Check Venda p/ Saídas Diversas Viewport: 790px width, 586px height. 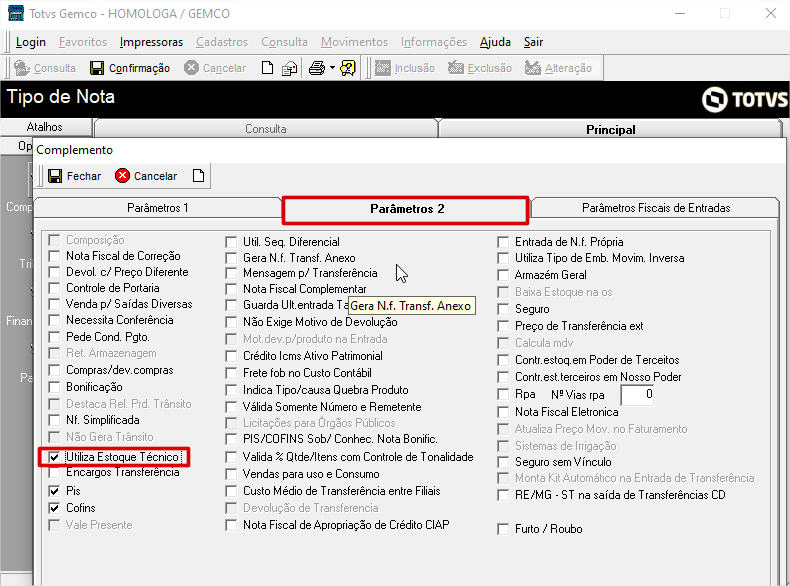(x=54, y=304)
